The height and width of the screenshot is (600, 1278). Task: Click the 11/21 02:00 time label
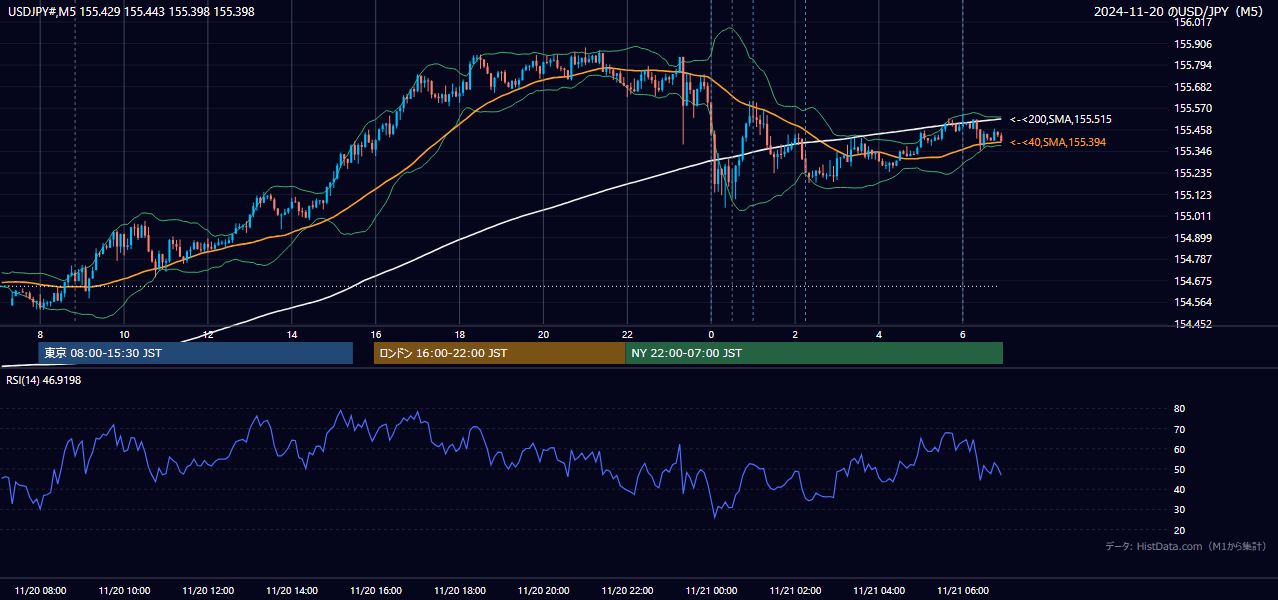(795, 591)
